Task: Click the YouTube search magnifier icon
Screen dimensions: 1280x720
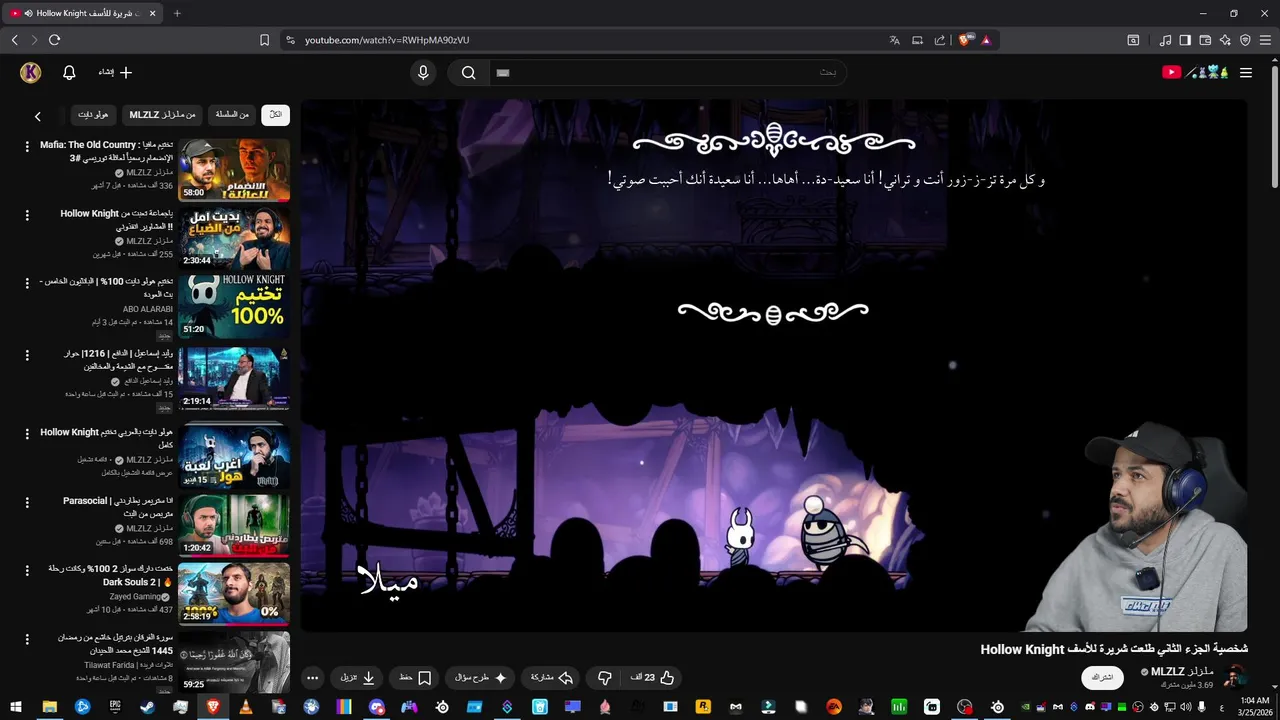Action: point(468,72)
